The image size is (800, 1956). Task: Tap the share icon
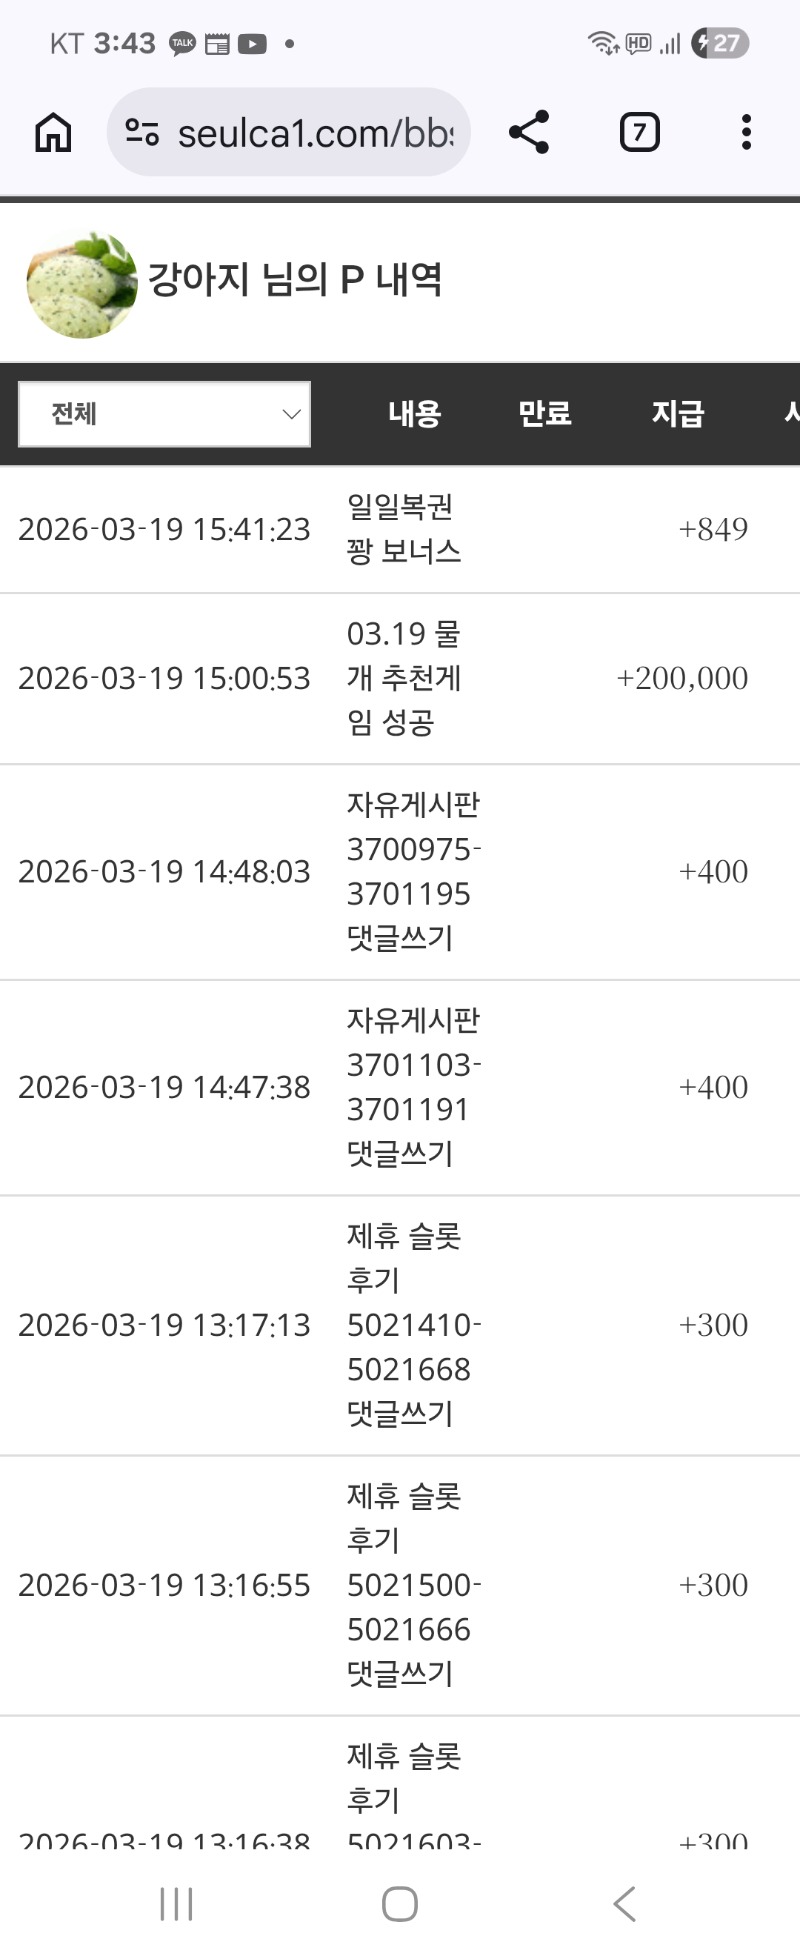coord(529,132)
